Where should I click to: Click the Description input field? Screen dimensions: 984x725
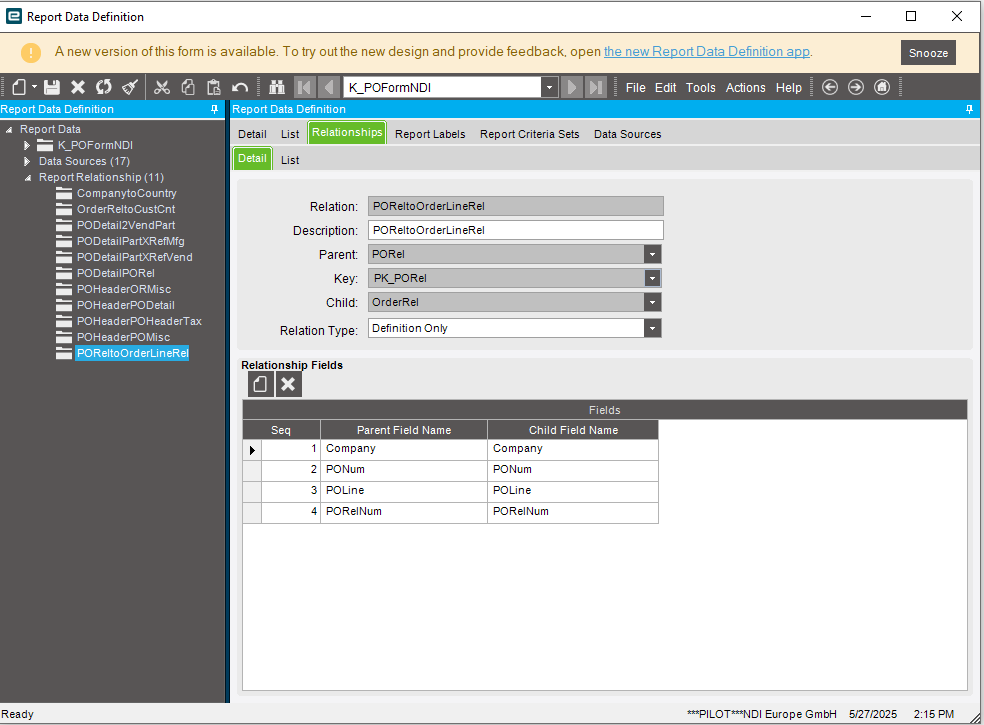[x=515, y=230]
